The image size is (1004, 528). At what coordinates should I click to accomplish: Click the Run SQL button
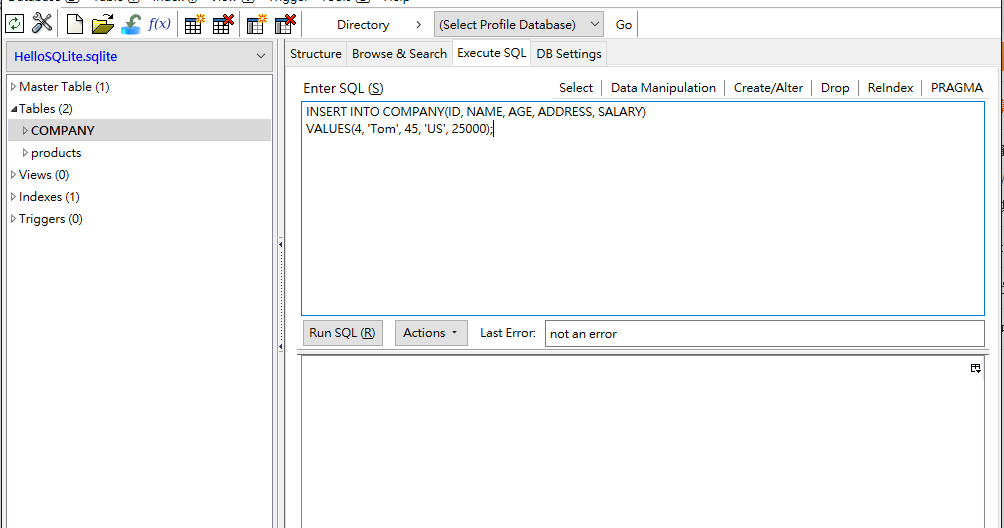pos(343,333)
